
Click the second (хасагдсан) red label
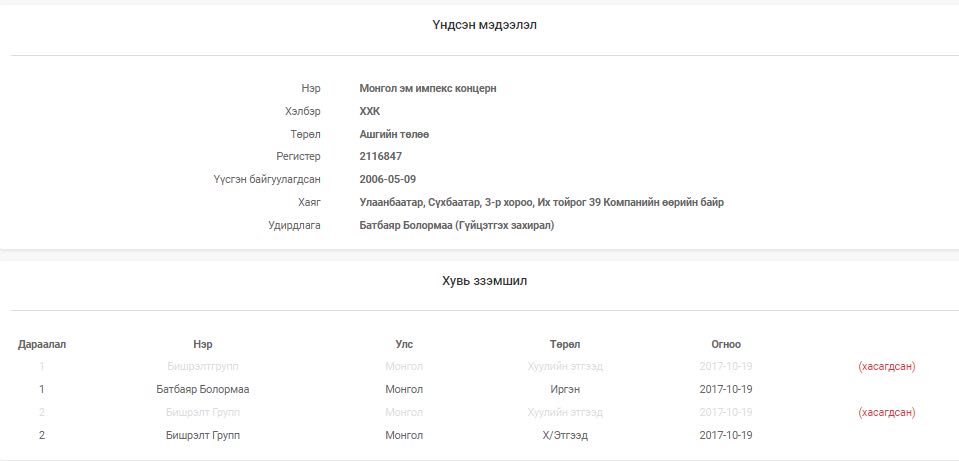(886, 412)
